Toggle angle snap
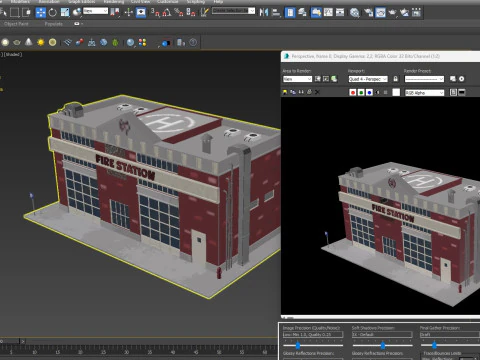 point(167,13)
